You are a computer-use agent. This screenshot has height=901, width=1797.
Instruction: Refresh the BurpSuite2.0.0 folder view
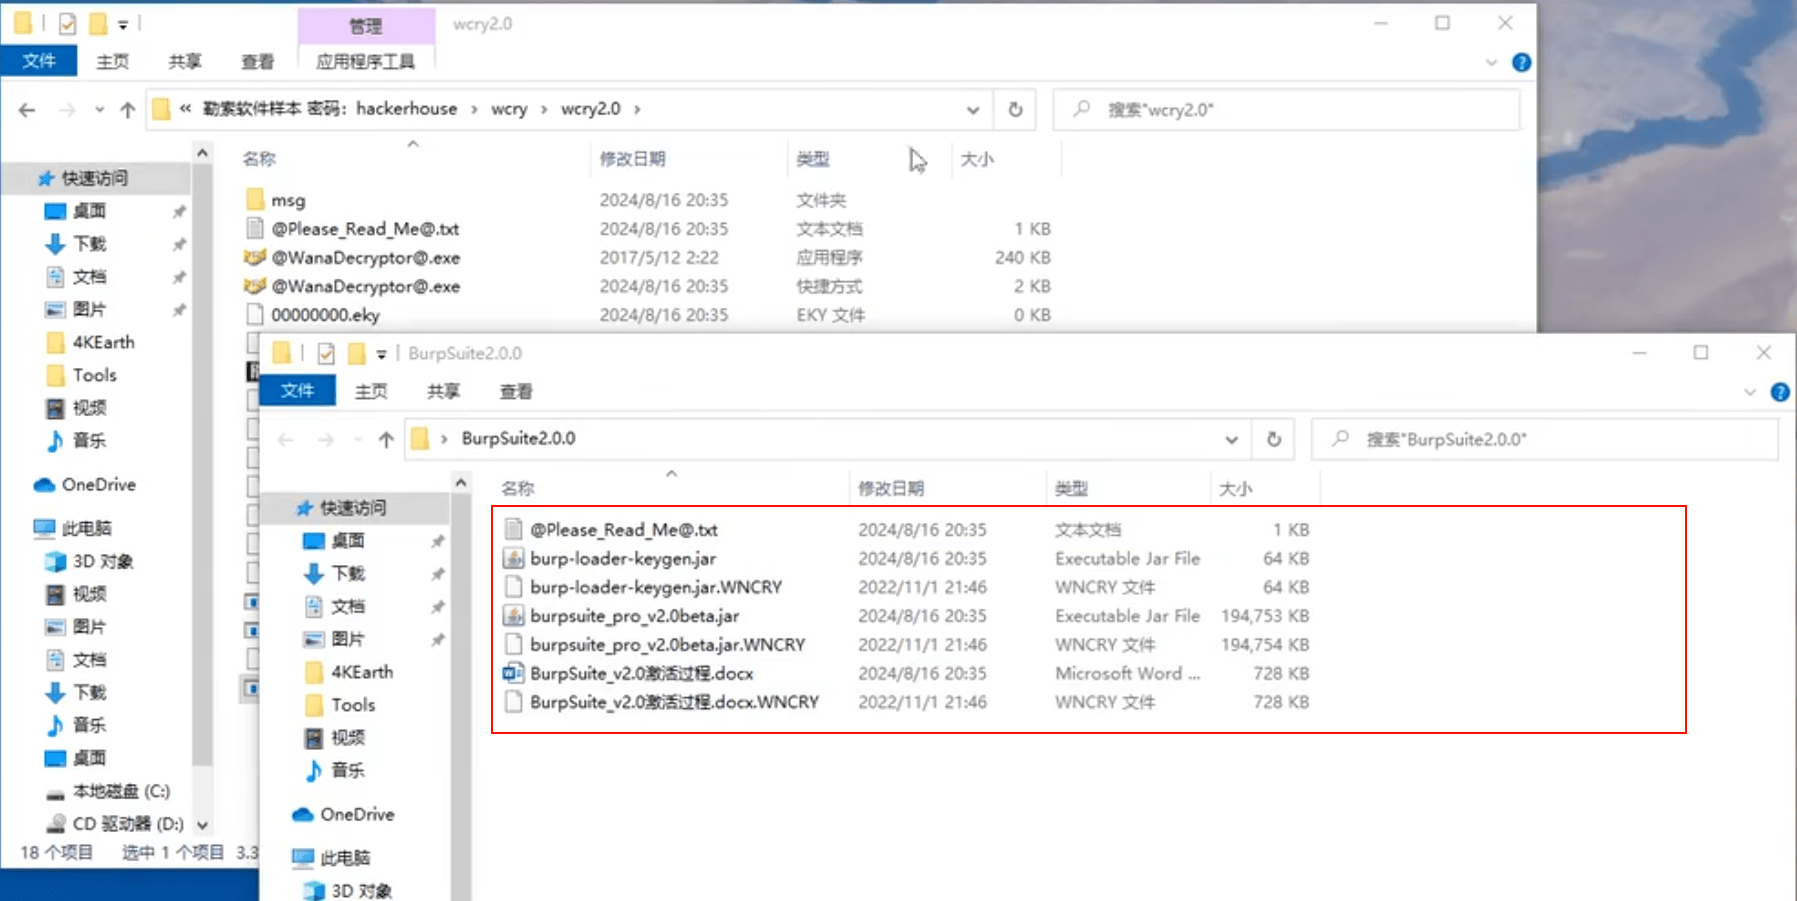1274,439
